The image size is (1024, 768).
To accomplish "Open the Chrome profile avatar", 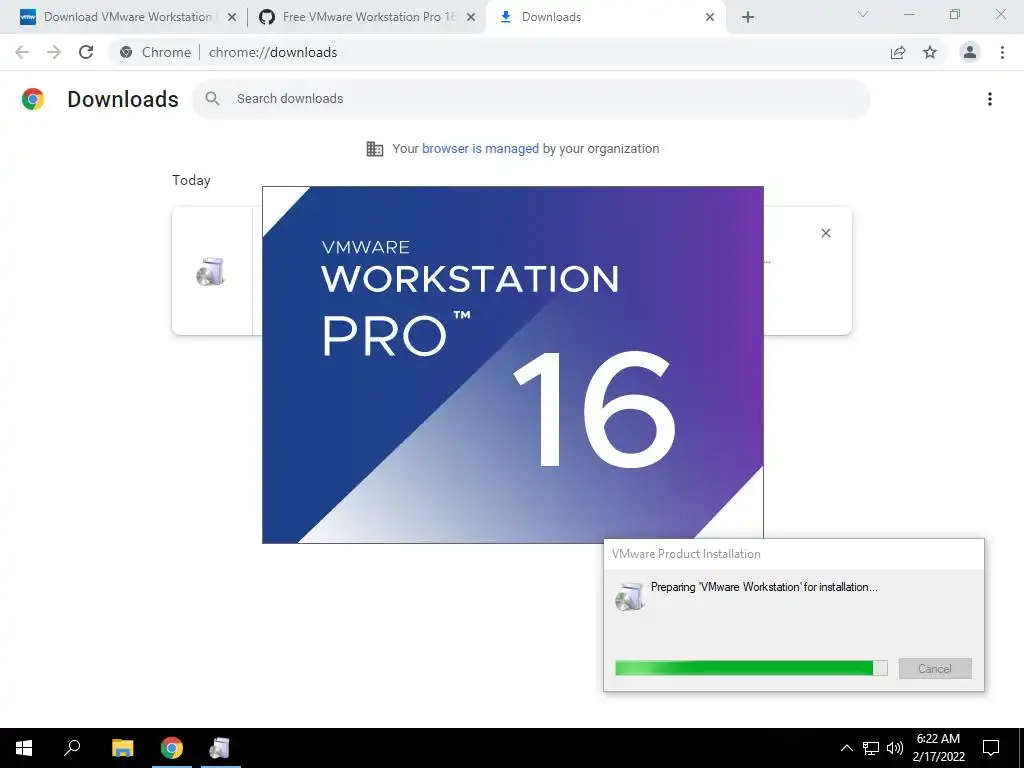I will (x=970, y=52).
